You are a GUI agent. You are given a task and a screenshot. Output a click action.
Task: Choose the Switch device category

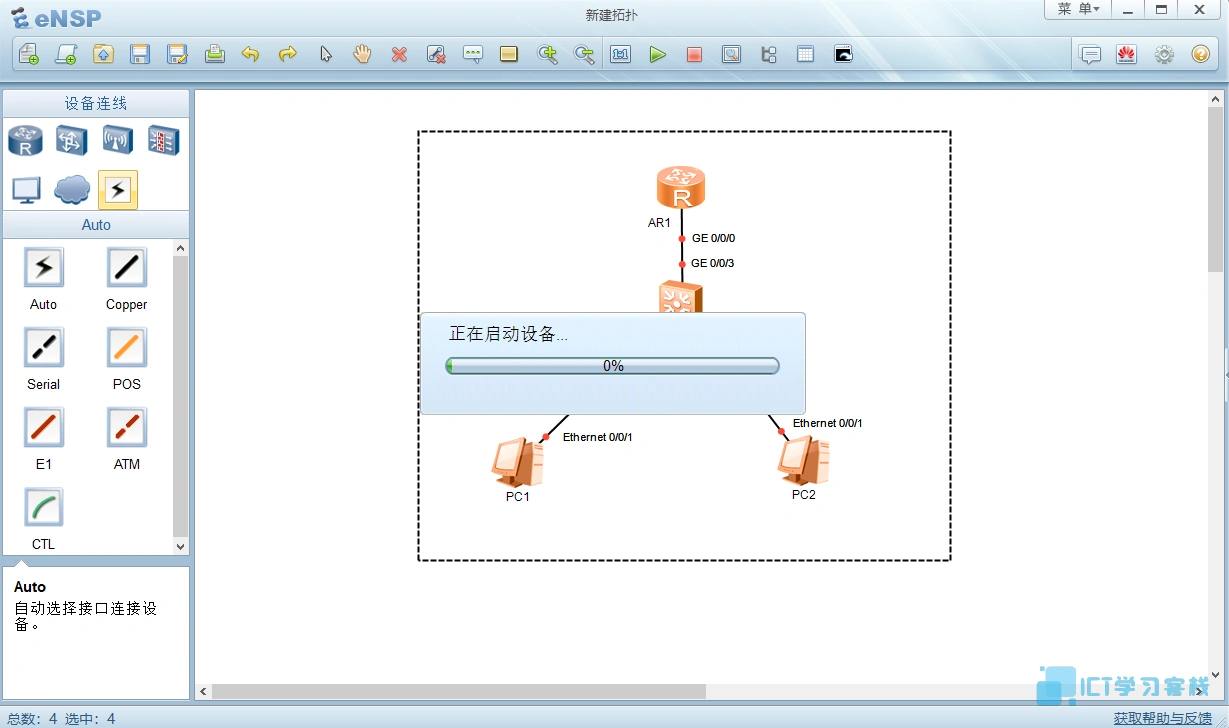click(71, 140)
